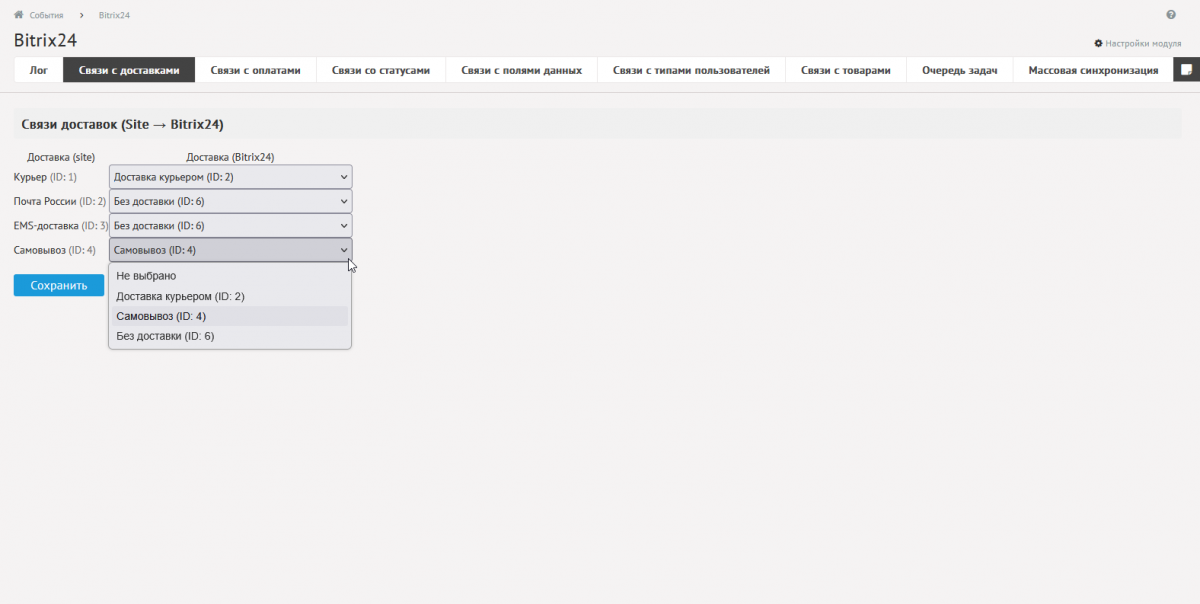The image size is (1200, 604).
Task: Open the help question mark icon
Action: (x=1171, y=15)
